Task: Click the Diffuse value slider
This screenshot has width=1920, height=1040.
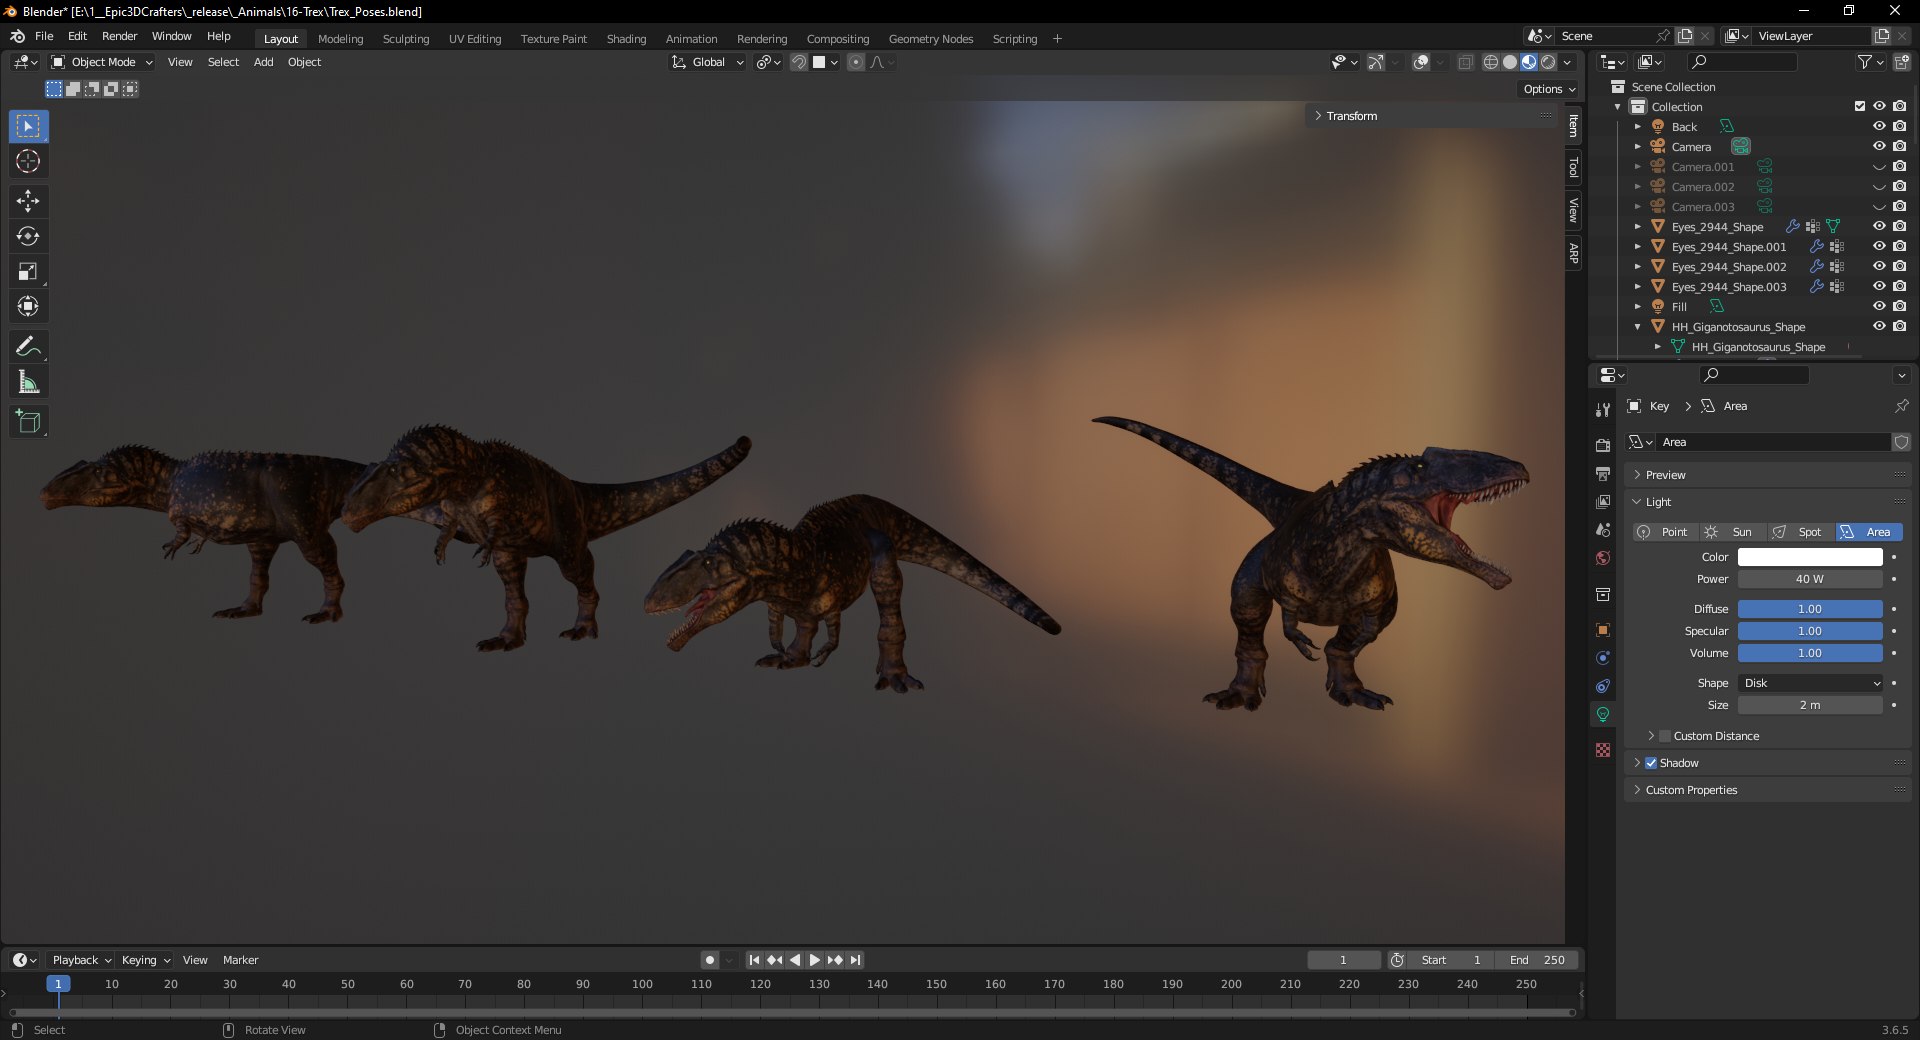Action: point(1810,609)
